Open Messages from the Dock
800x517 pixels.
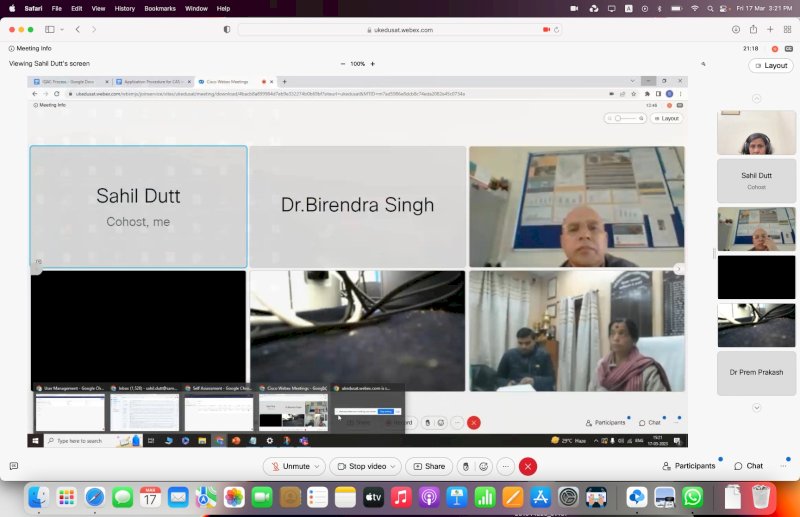click(122, 497)
